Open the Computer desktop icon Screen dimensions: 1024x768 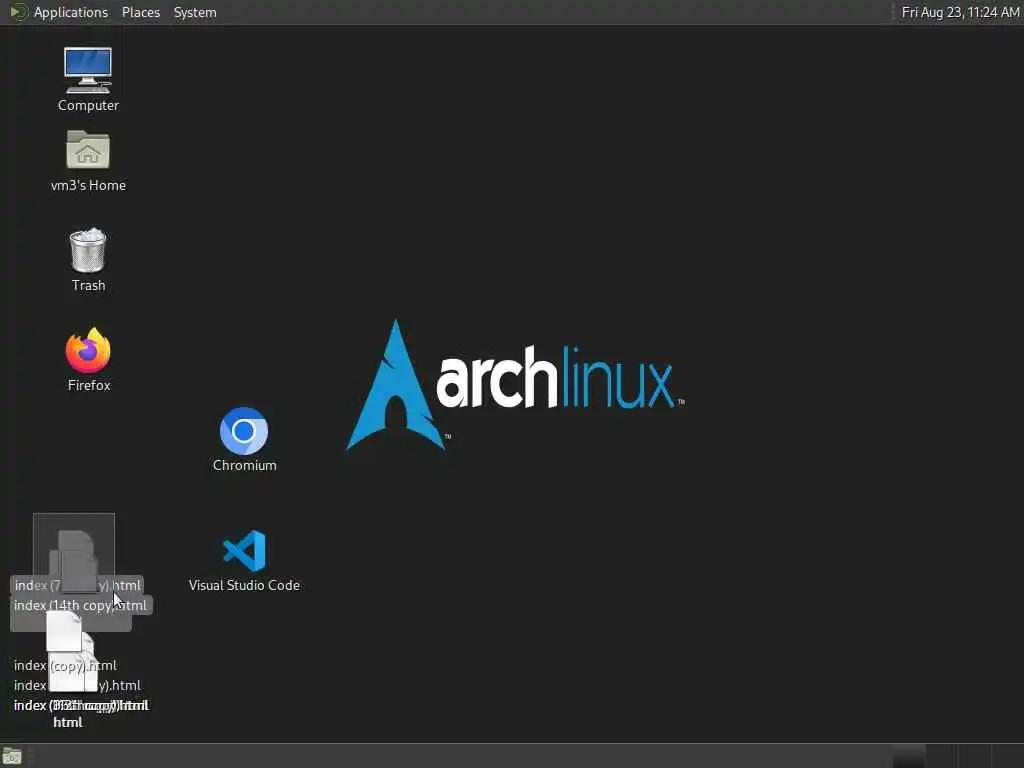[88, 71]
